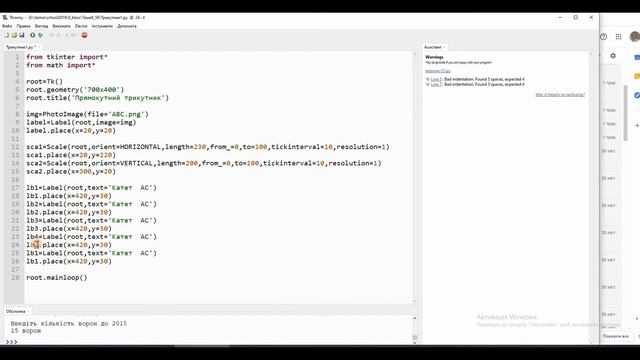Click line number 28 in gutter
Image resolution: width=640 pixels, height=360 pixels.
tap(15, 278)
